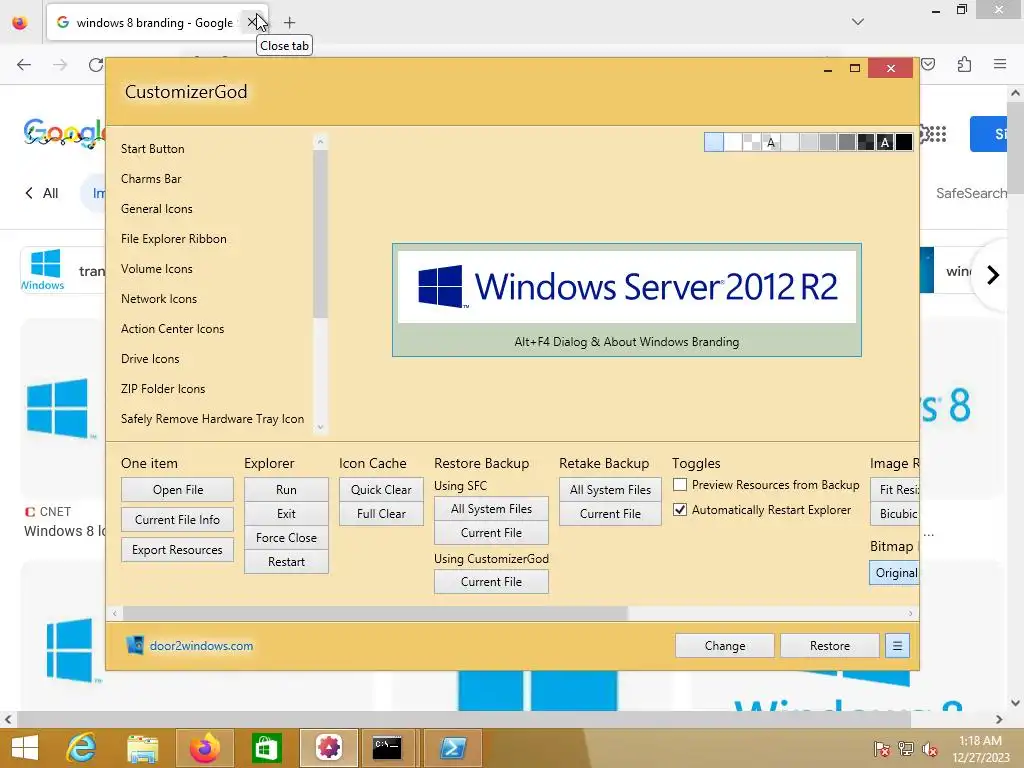Open door2windows.com link
This screenshot has width=1024, height=768.
[x=201, y=646]
